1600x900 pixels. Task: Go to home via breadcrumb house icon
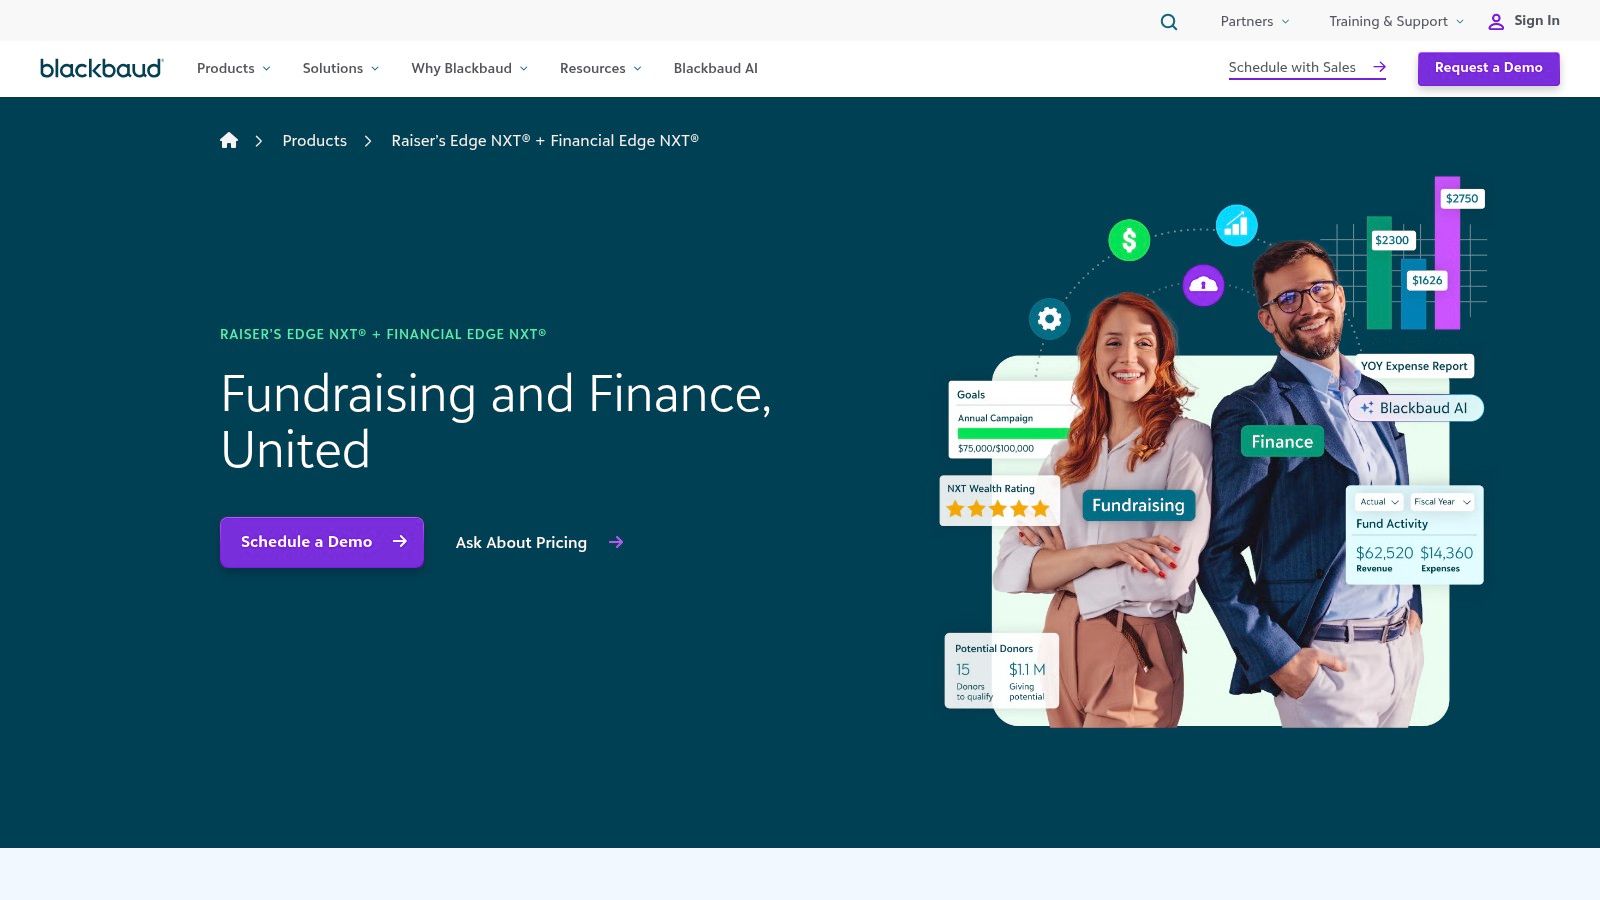pos(229,140)
